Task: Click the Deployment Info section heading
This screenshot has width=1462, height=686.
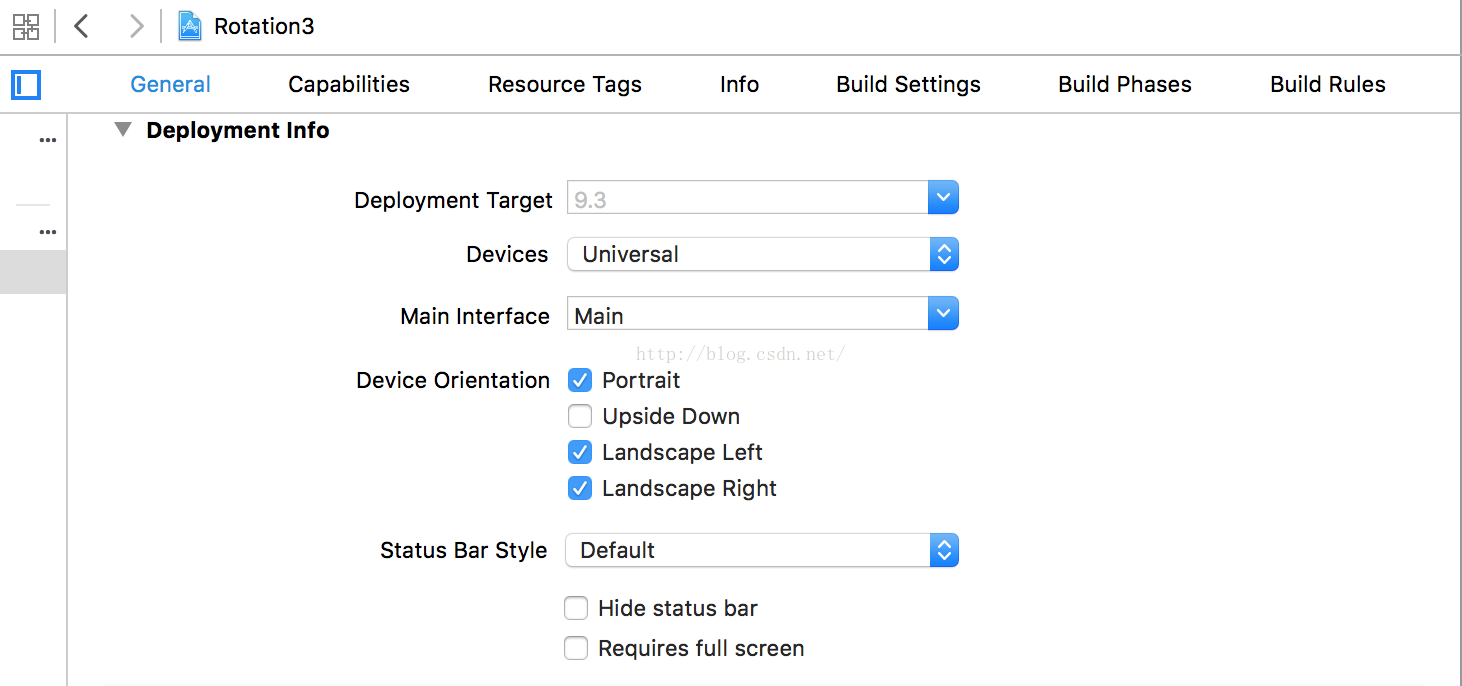Action: (x=238, y=130)
